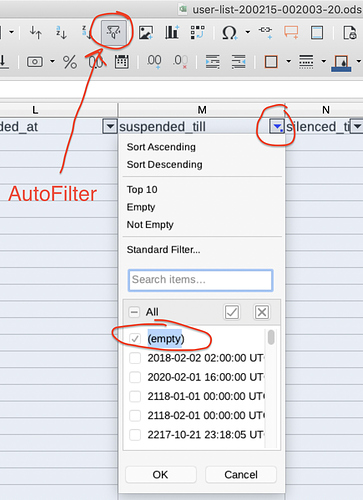Insert a hyperlink from the toolbar
This screenshot has width=363, height=500.
(x=266, y=32)
